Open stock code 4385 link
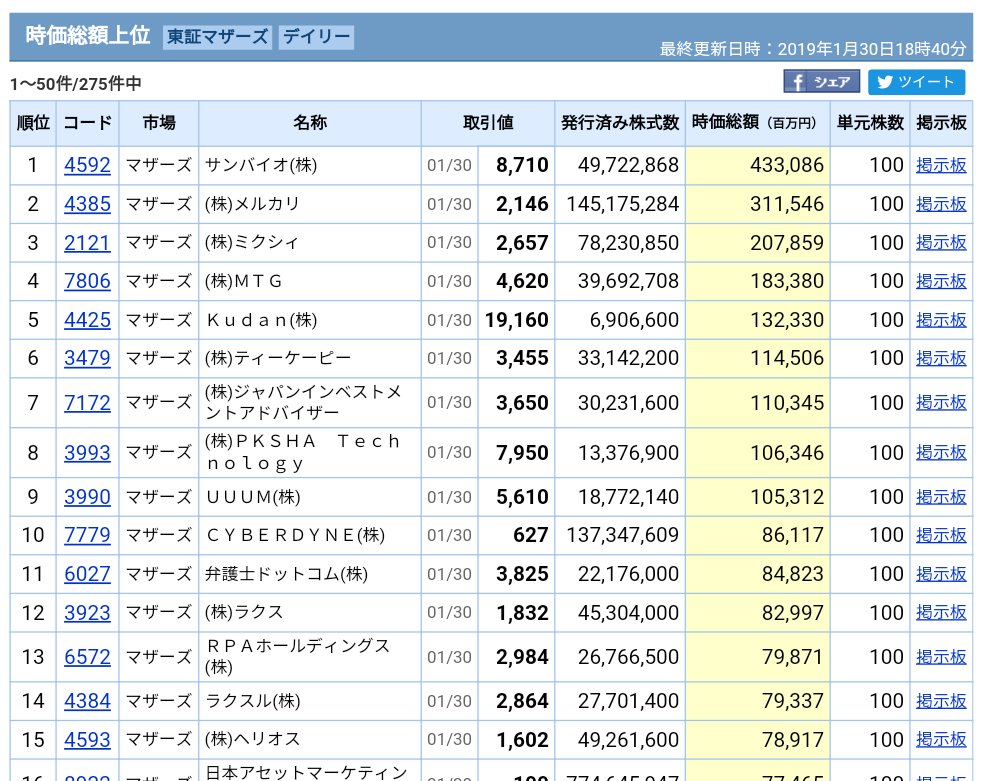Viewport: 993px width, 781px height. (87, 204)
